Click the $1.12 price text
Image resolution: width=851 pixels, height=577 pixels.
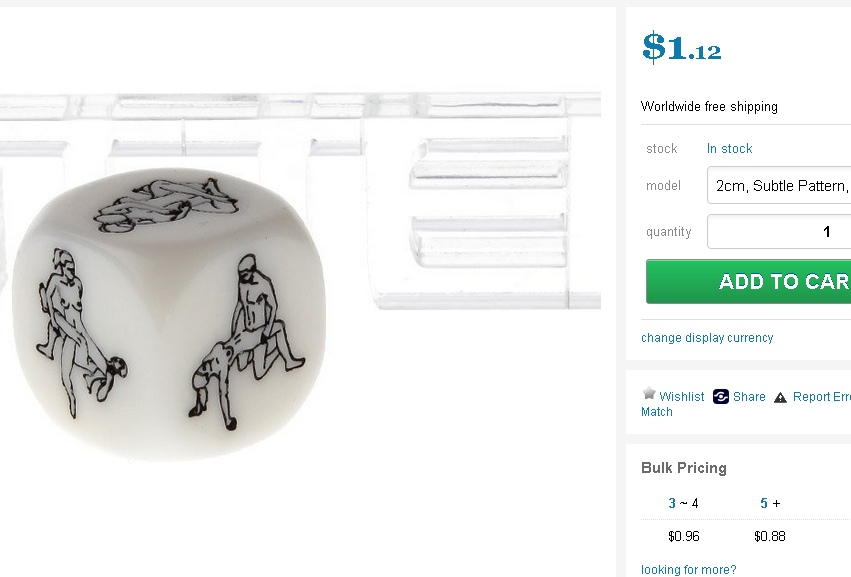pos(681,48)
